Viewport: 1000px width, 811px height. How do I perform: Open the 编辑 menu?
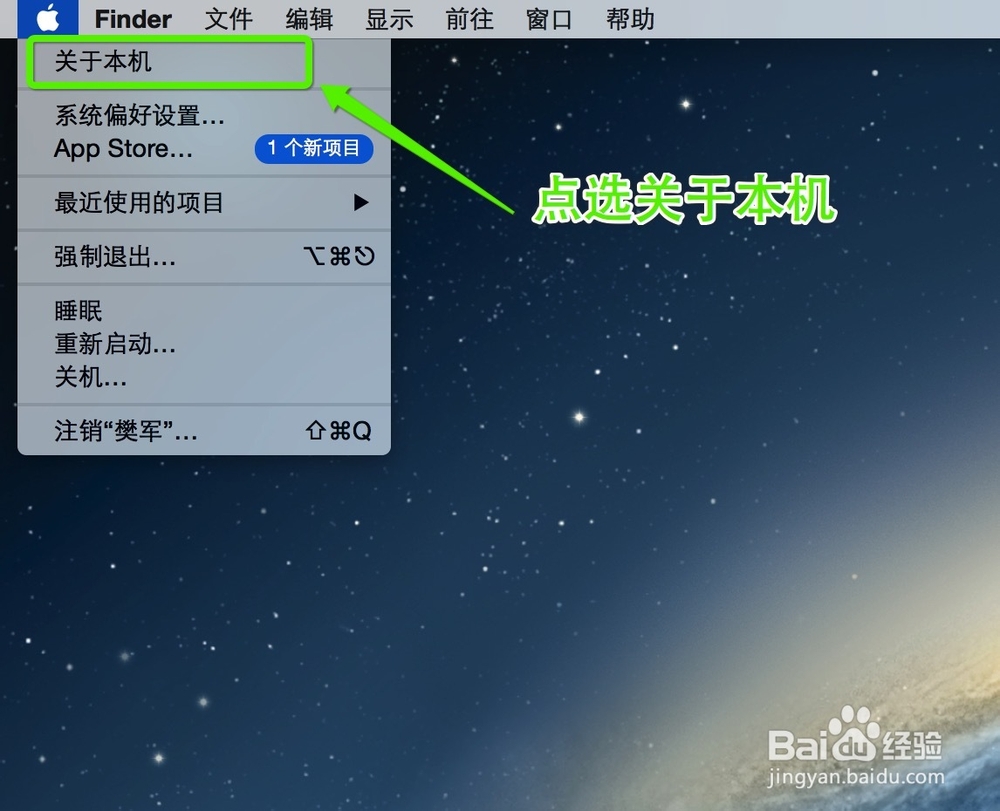tap(308, 18)
